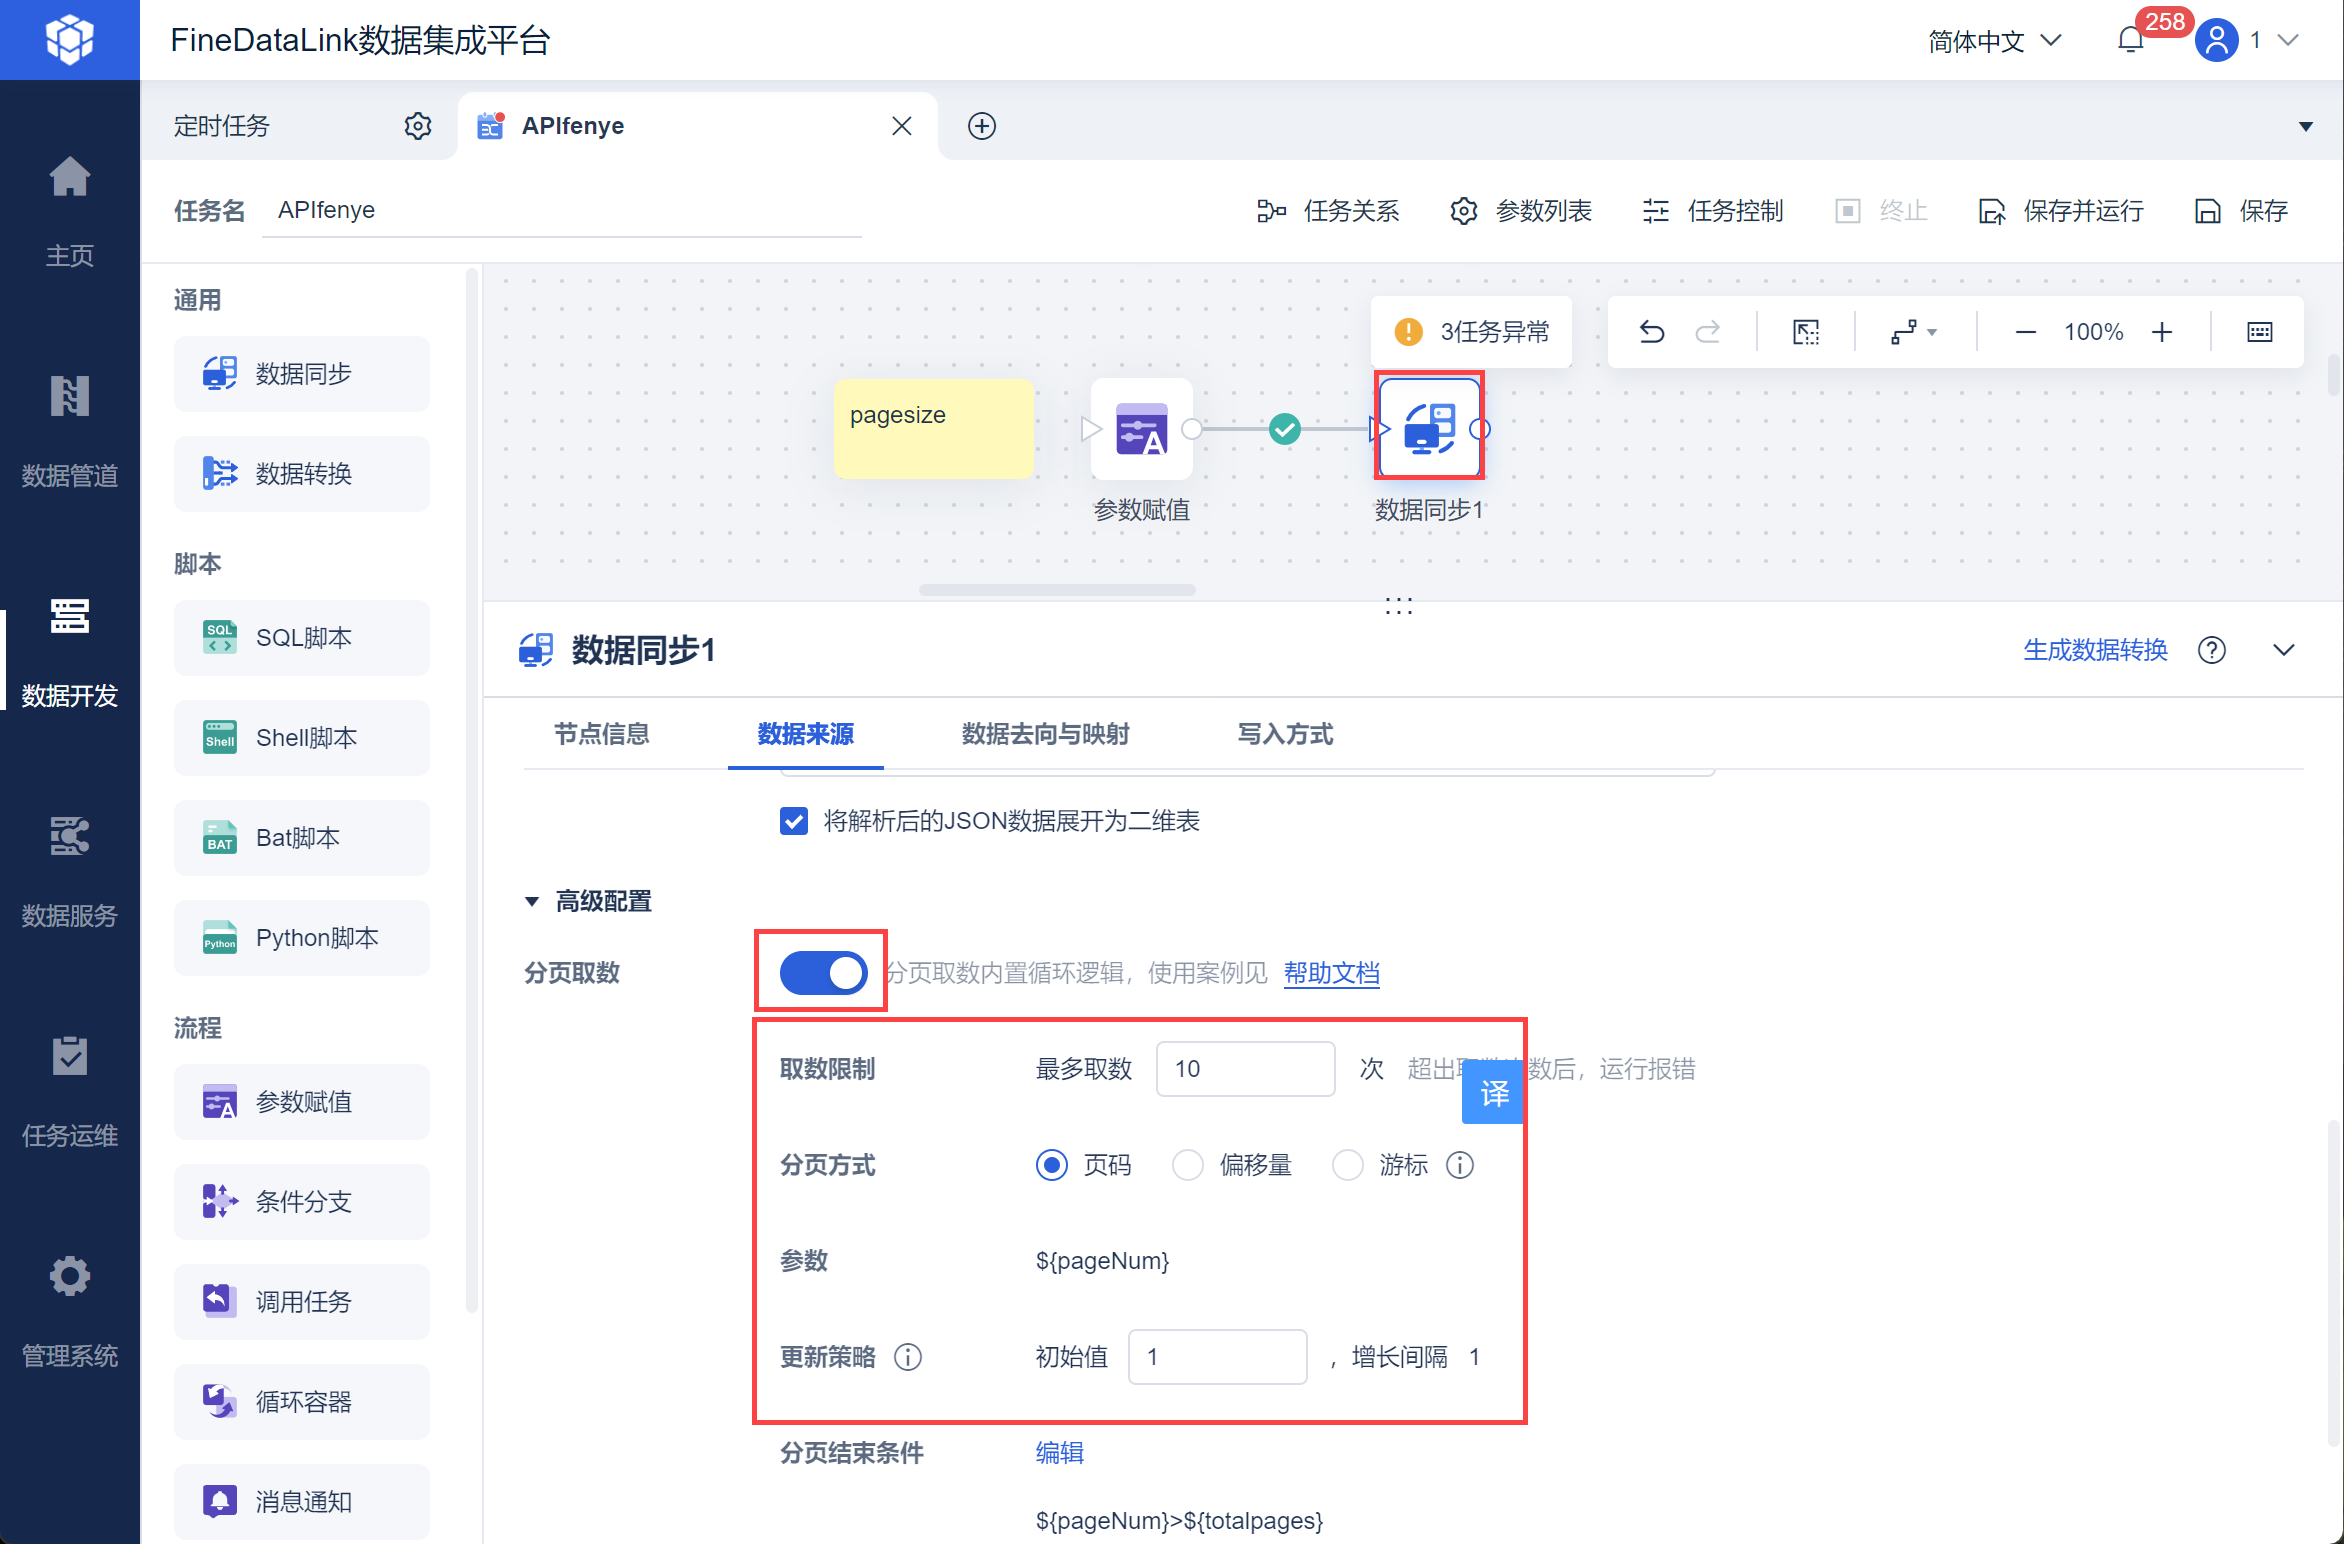Open the notification bell icon
The width and height of the screenshot is (2344, 1544).
tap(2130, 40)
